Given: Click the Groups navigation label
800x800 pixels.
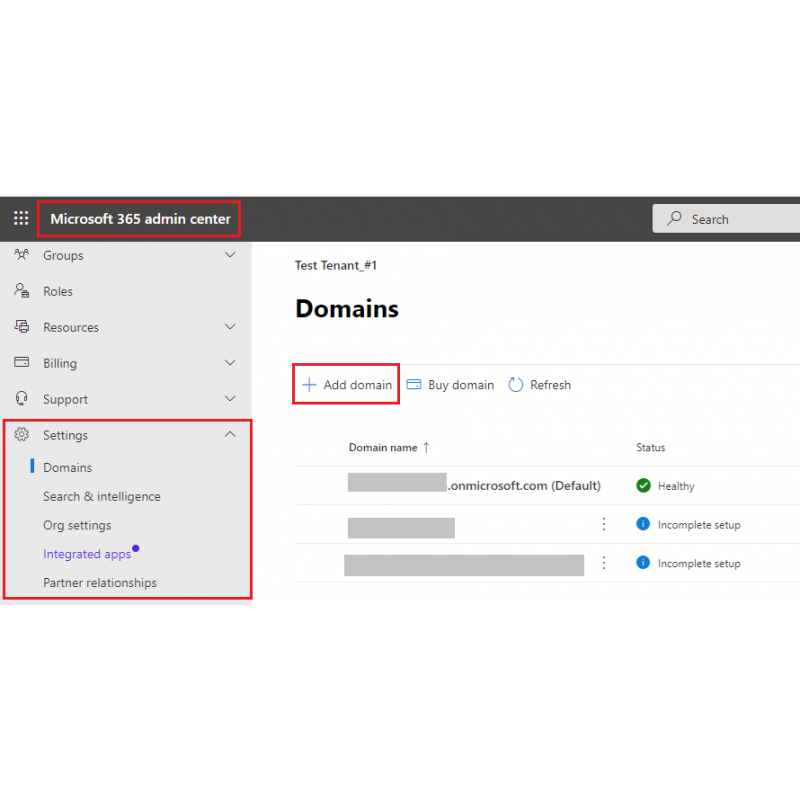Looking at the screenshot, I should pyautogui.click(x=63, y=255).
